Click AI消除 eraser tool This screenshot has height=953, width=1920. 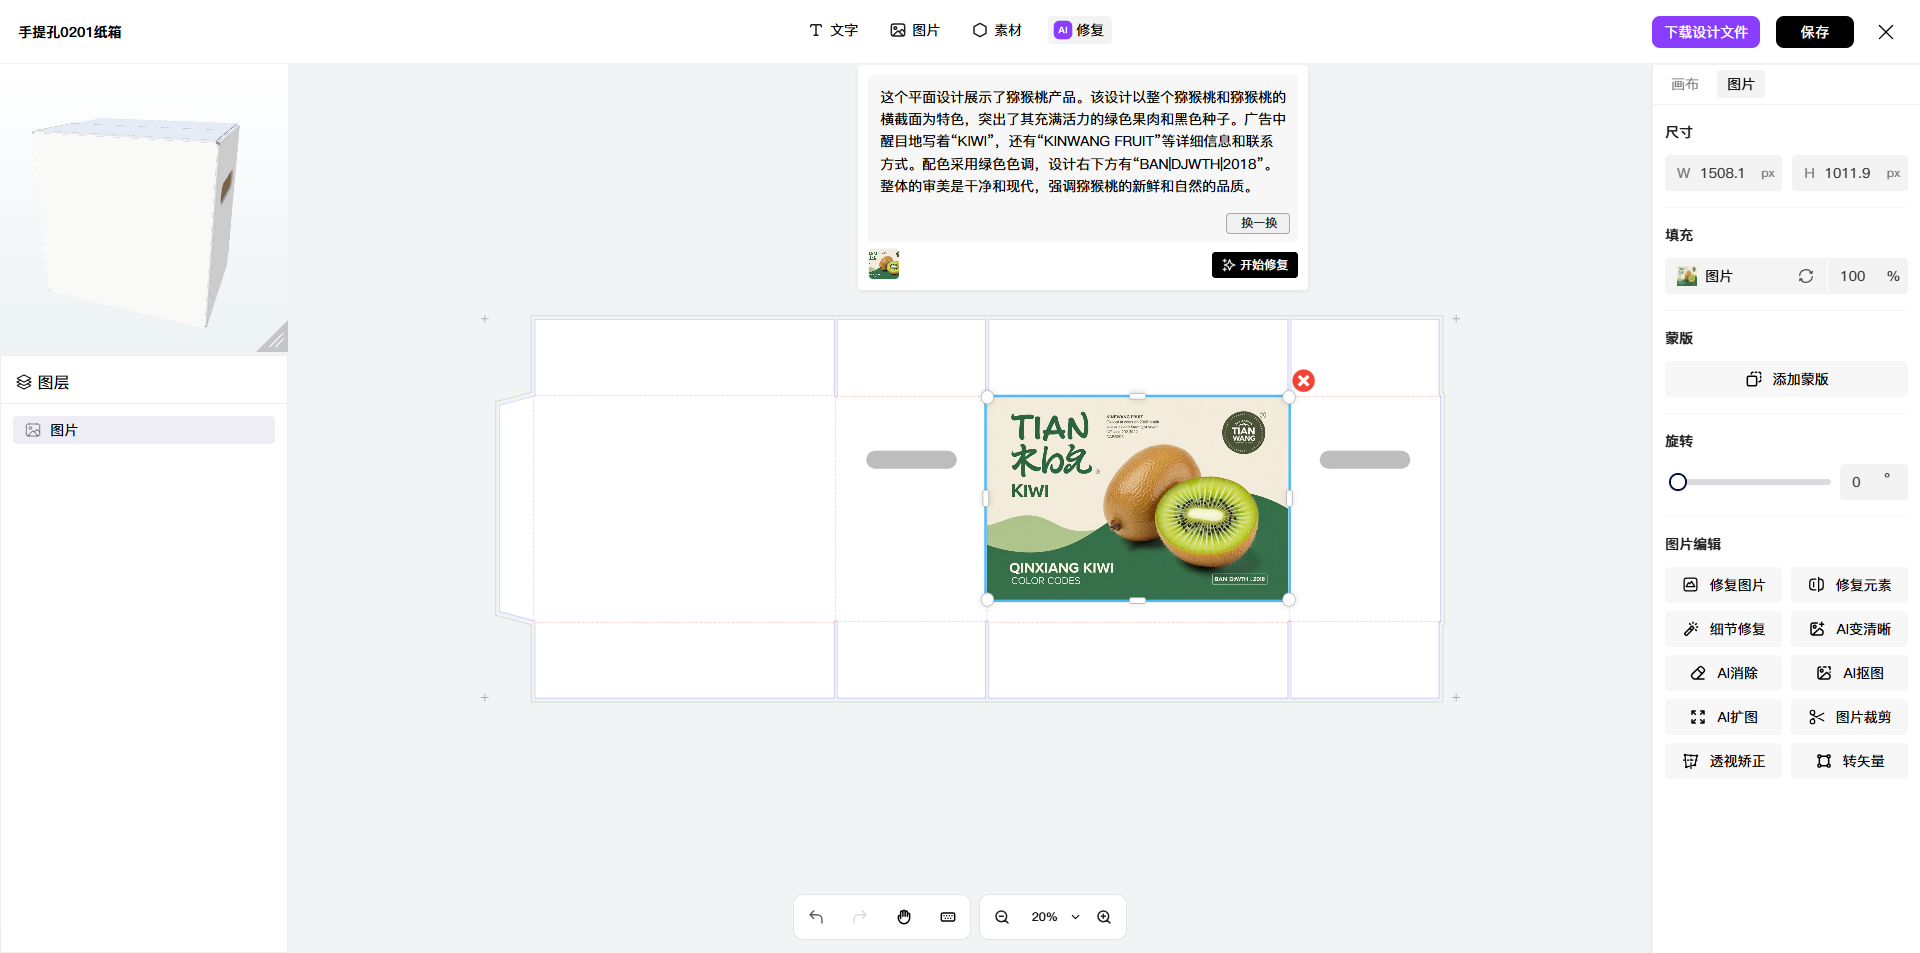point(1723,673)
